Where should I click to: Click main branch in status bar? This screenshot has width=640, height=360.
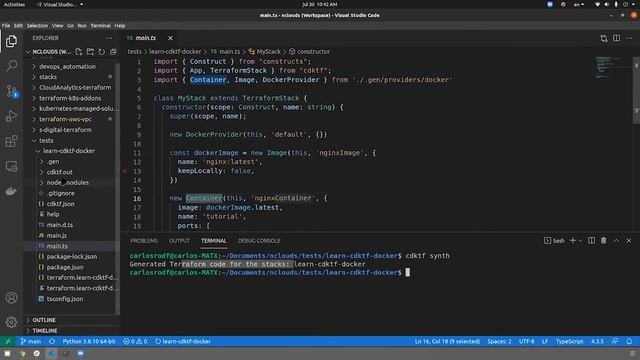(31, 341)
